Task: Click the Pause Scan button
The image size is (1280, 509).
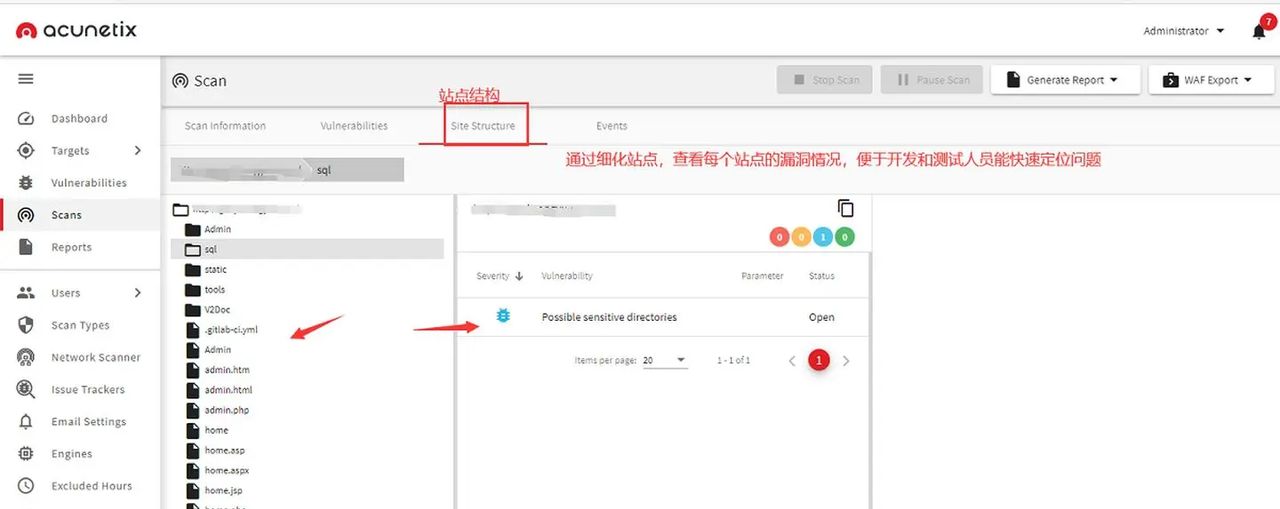Action: click(932, 80)
